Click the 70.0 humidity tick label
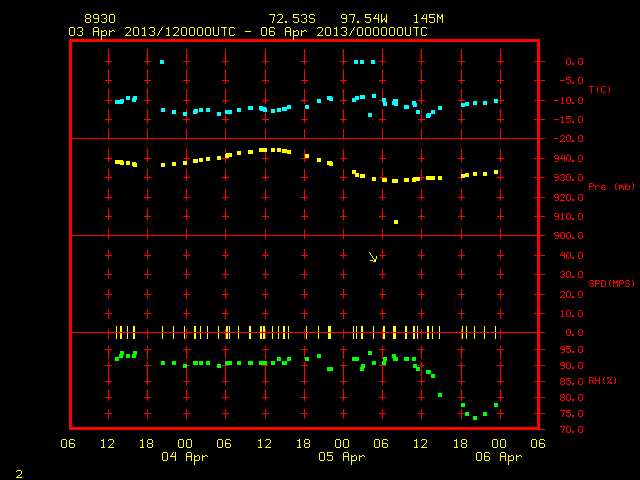This screenshot has width=640, height=480. pos(571,430)
